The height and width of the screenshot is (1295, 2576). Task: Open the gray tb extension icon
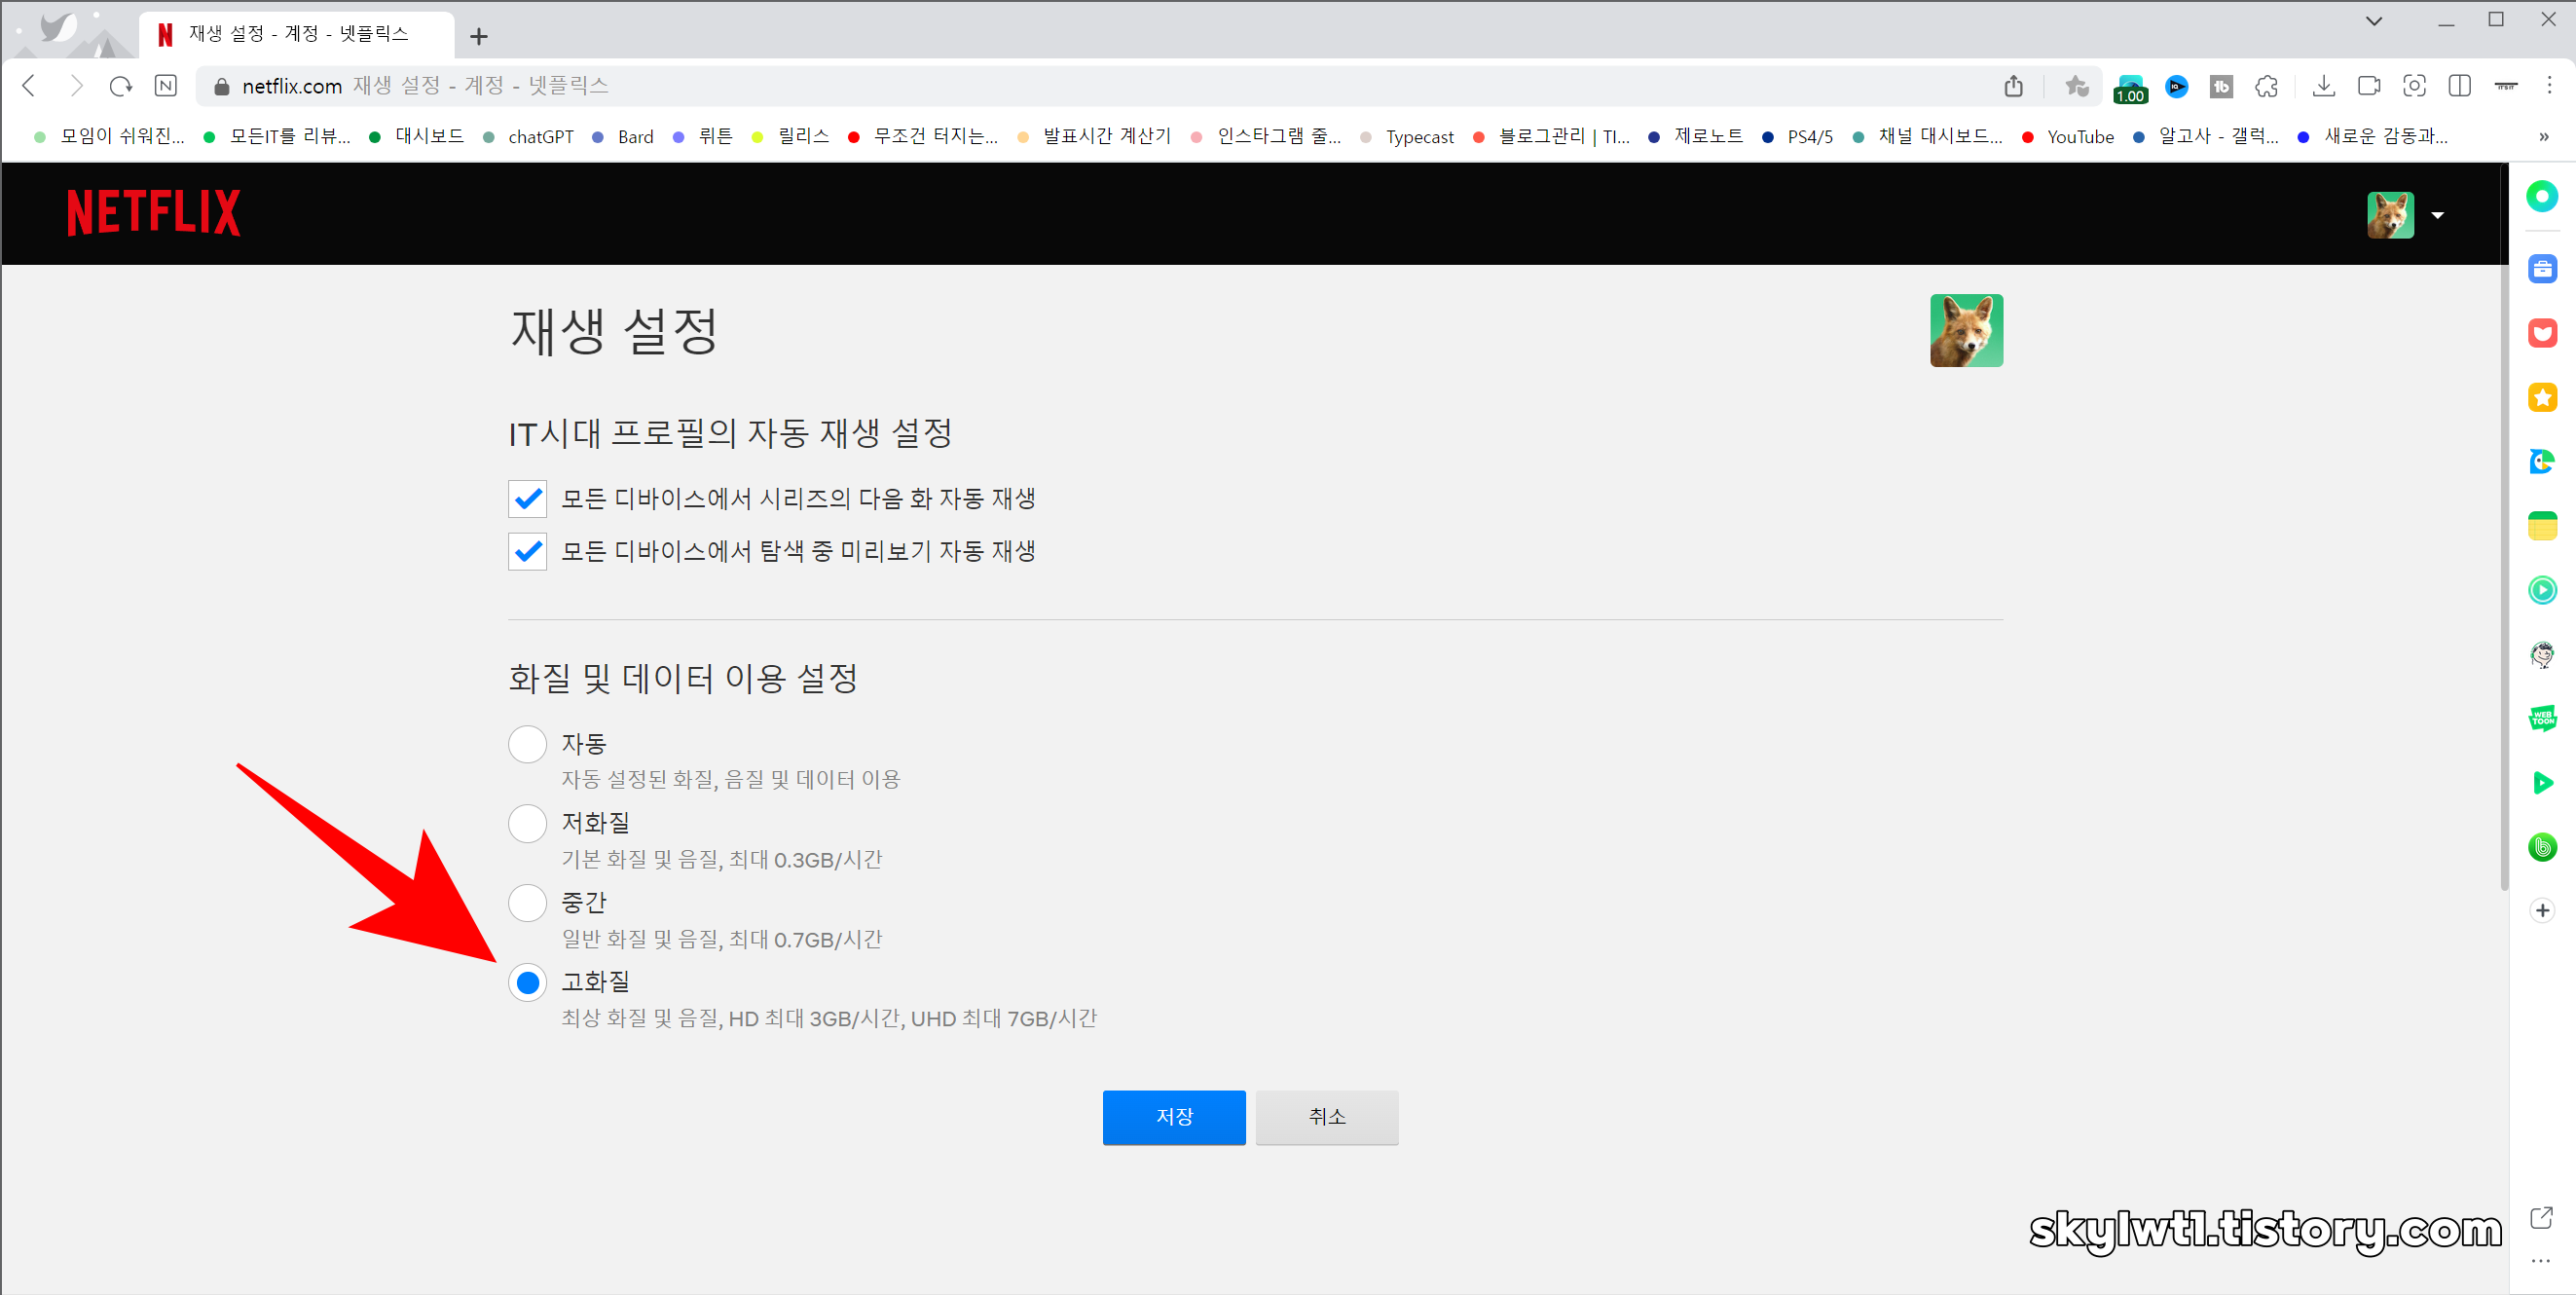(x=2221, y=87)
